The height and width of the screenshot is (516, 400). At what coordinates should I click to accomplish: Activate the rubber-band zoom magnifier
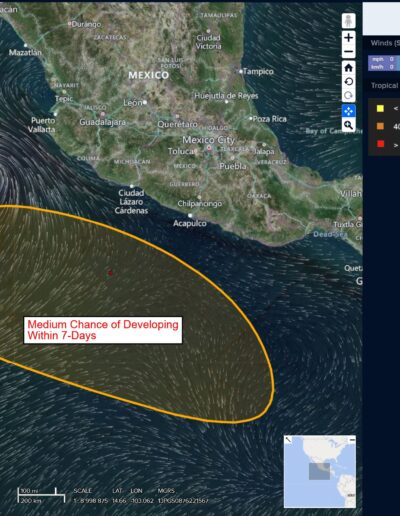pyautogui.click(x=349, y=125)
